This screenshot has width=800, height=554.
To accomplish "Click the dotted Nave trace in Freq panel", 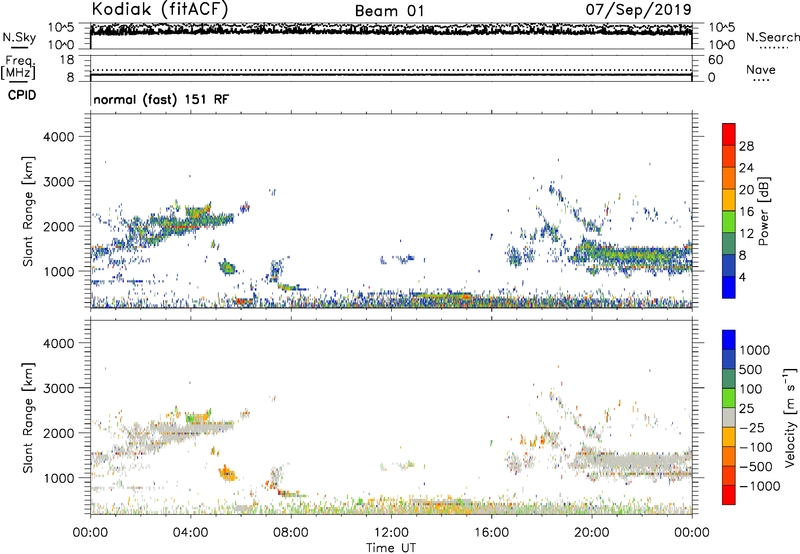I will tap(391, 70).
